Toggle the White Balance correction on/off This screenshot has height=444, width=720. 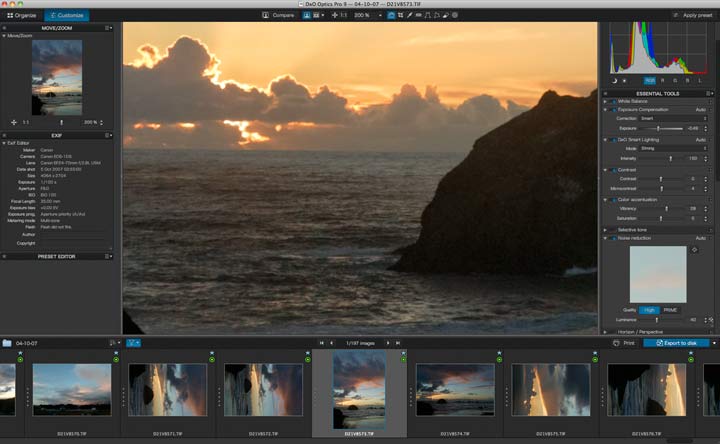(x=613, y=101)
